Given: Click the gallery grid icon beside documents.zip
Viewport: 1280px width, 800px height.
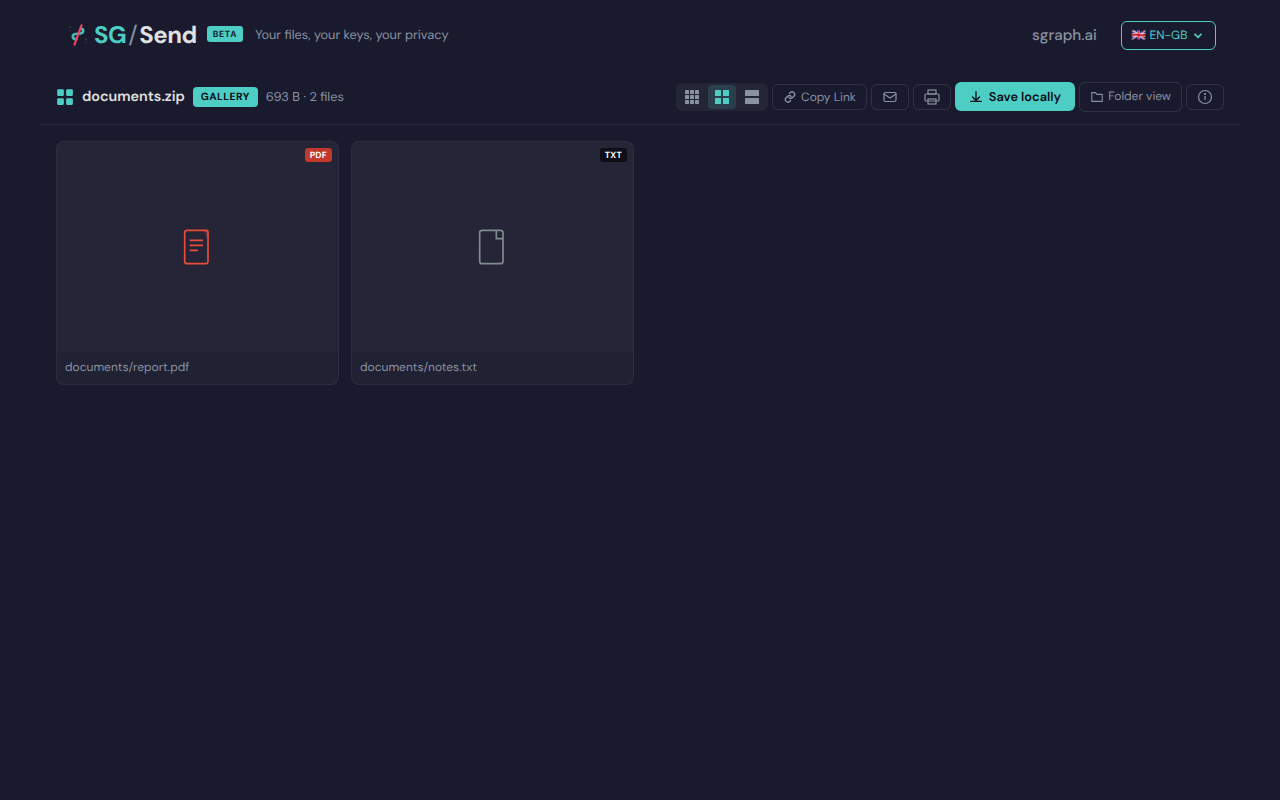Looking at the screenshot, I should [x=65, y=97].
